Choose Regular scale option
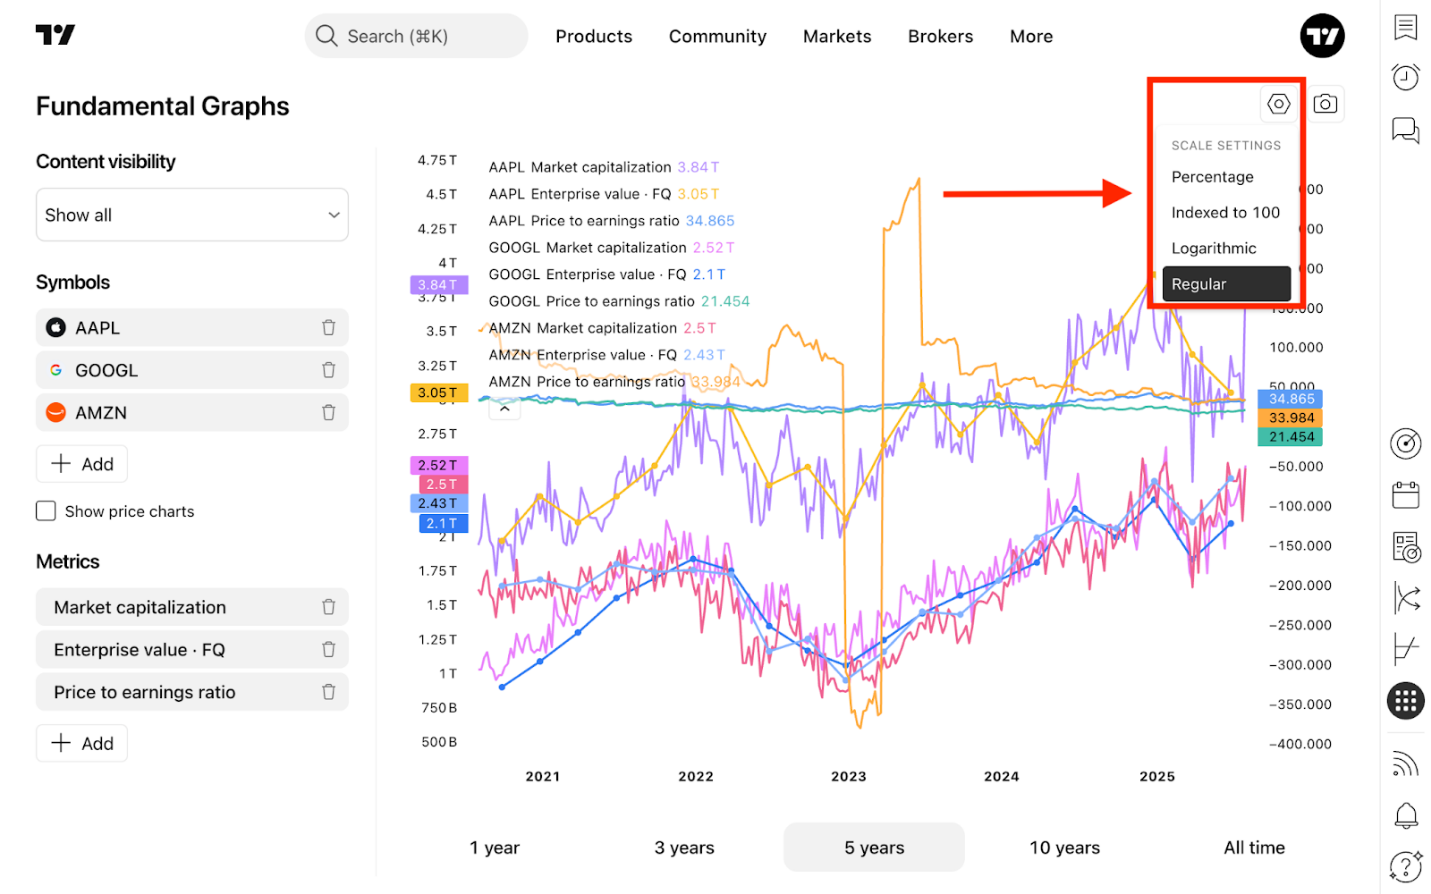This screenshot has height=894, width=1431. [x=1226, y=284]
